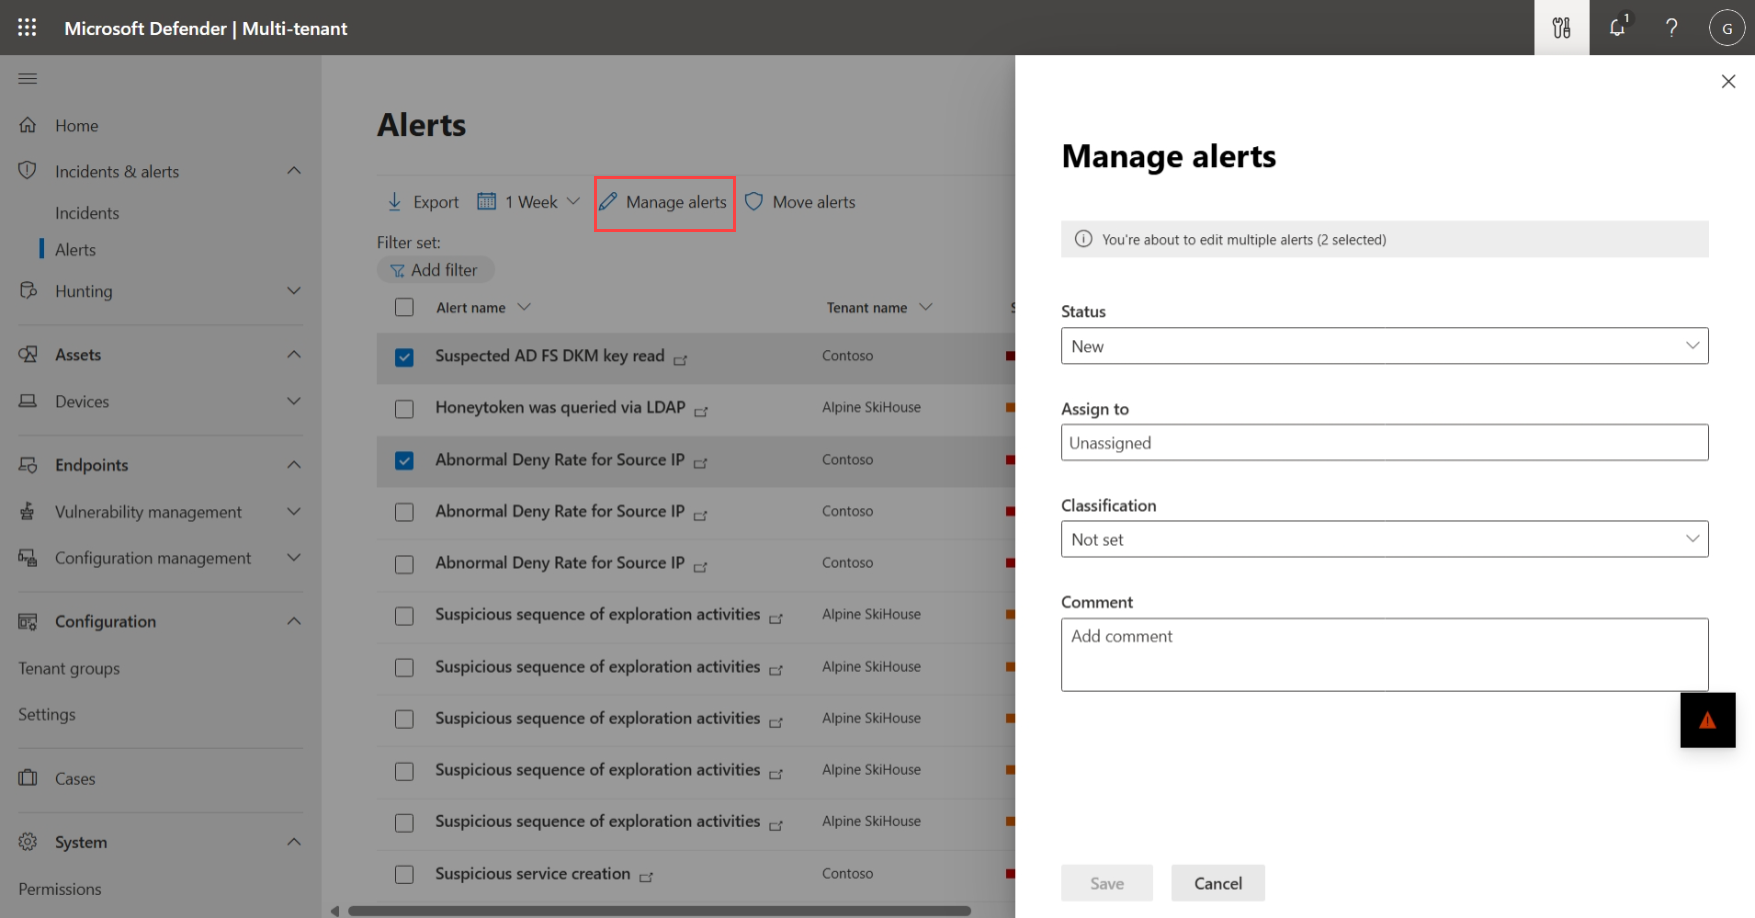Click the user account avatar icon

pos(1726,28)
